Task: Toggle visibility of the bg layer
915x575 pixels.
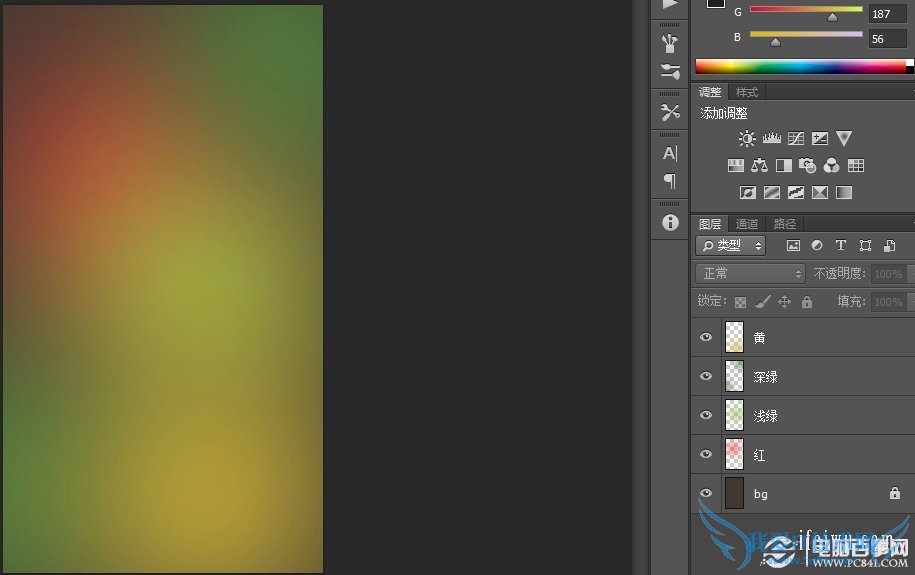Action: point(706,493)
